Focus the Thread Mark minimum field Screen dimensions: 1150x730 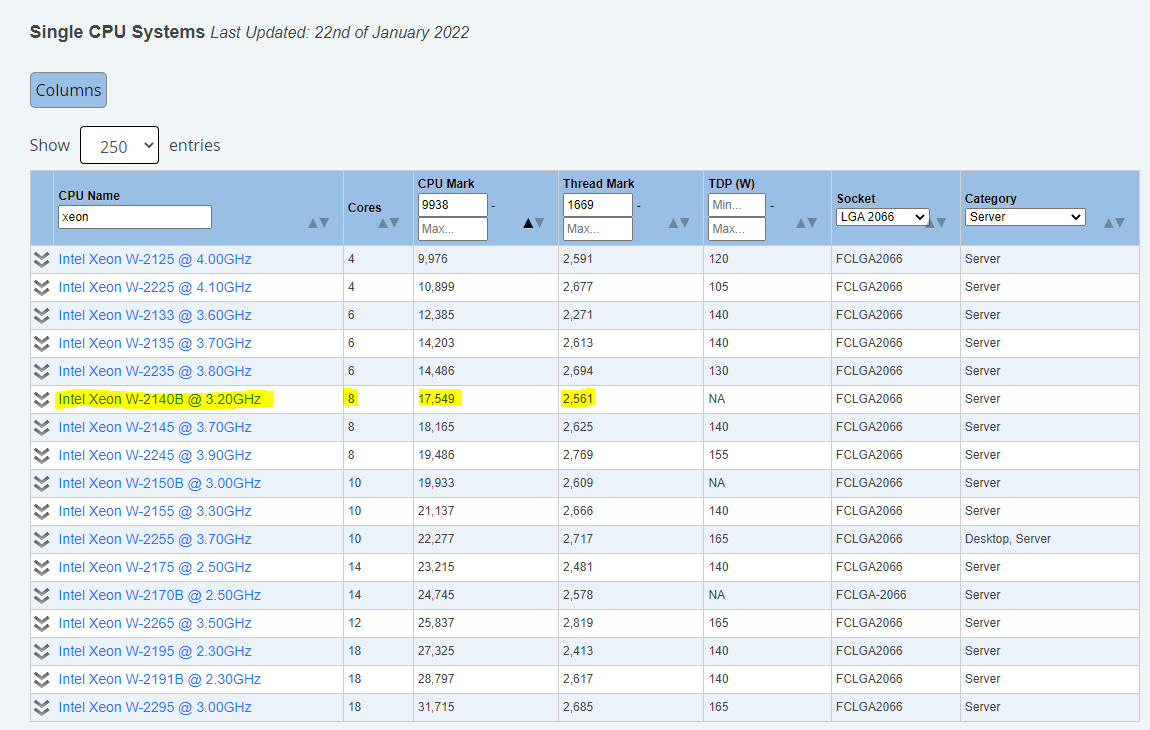pos(598,205)
